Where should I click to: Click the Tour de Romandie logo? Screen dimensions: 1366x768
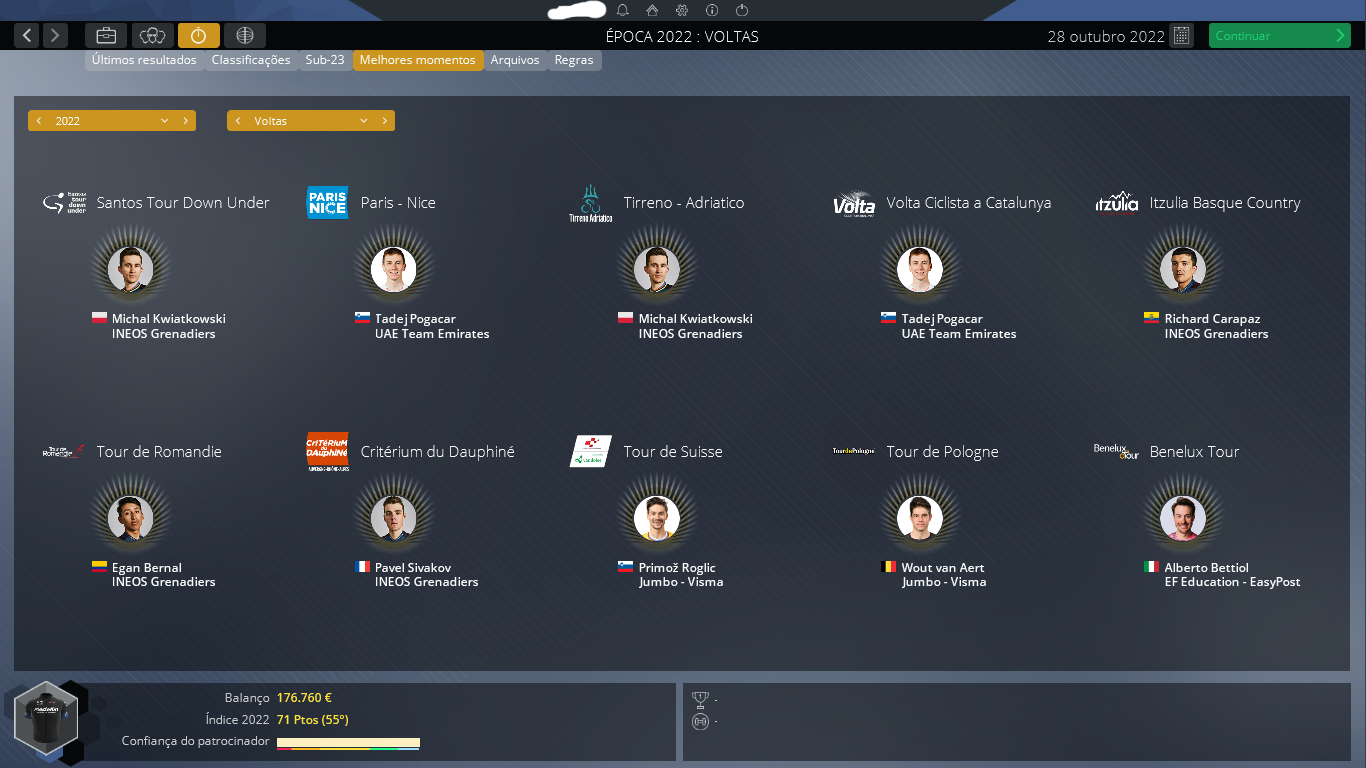[65, 452]
